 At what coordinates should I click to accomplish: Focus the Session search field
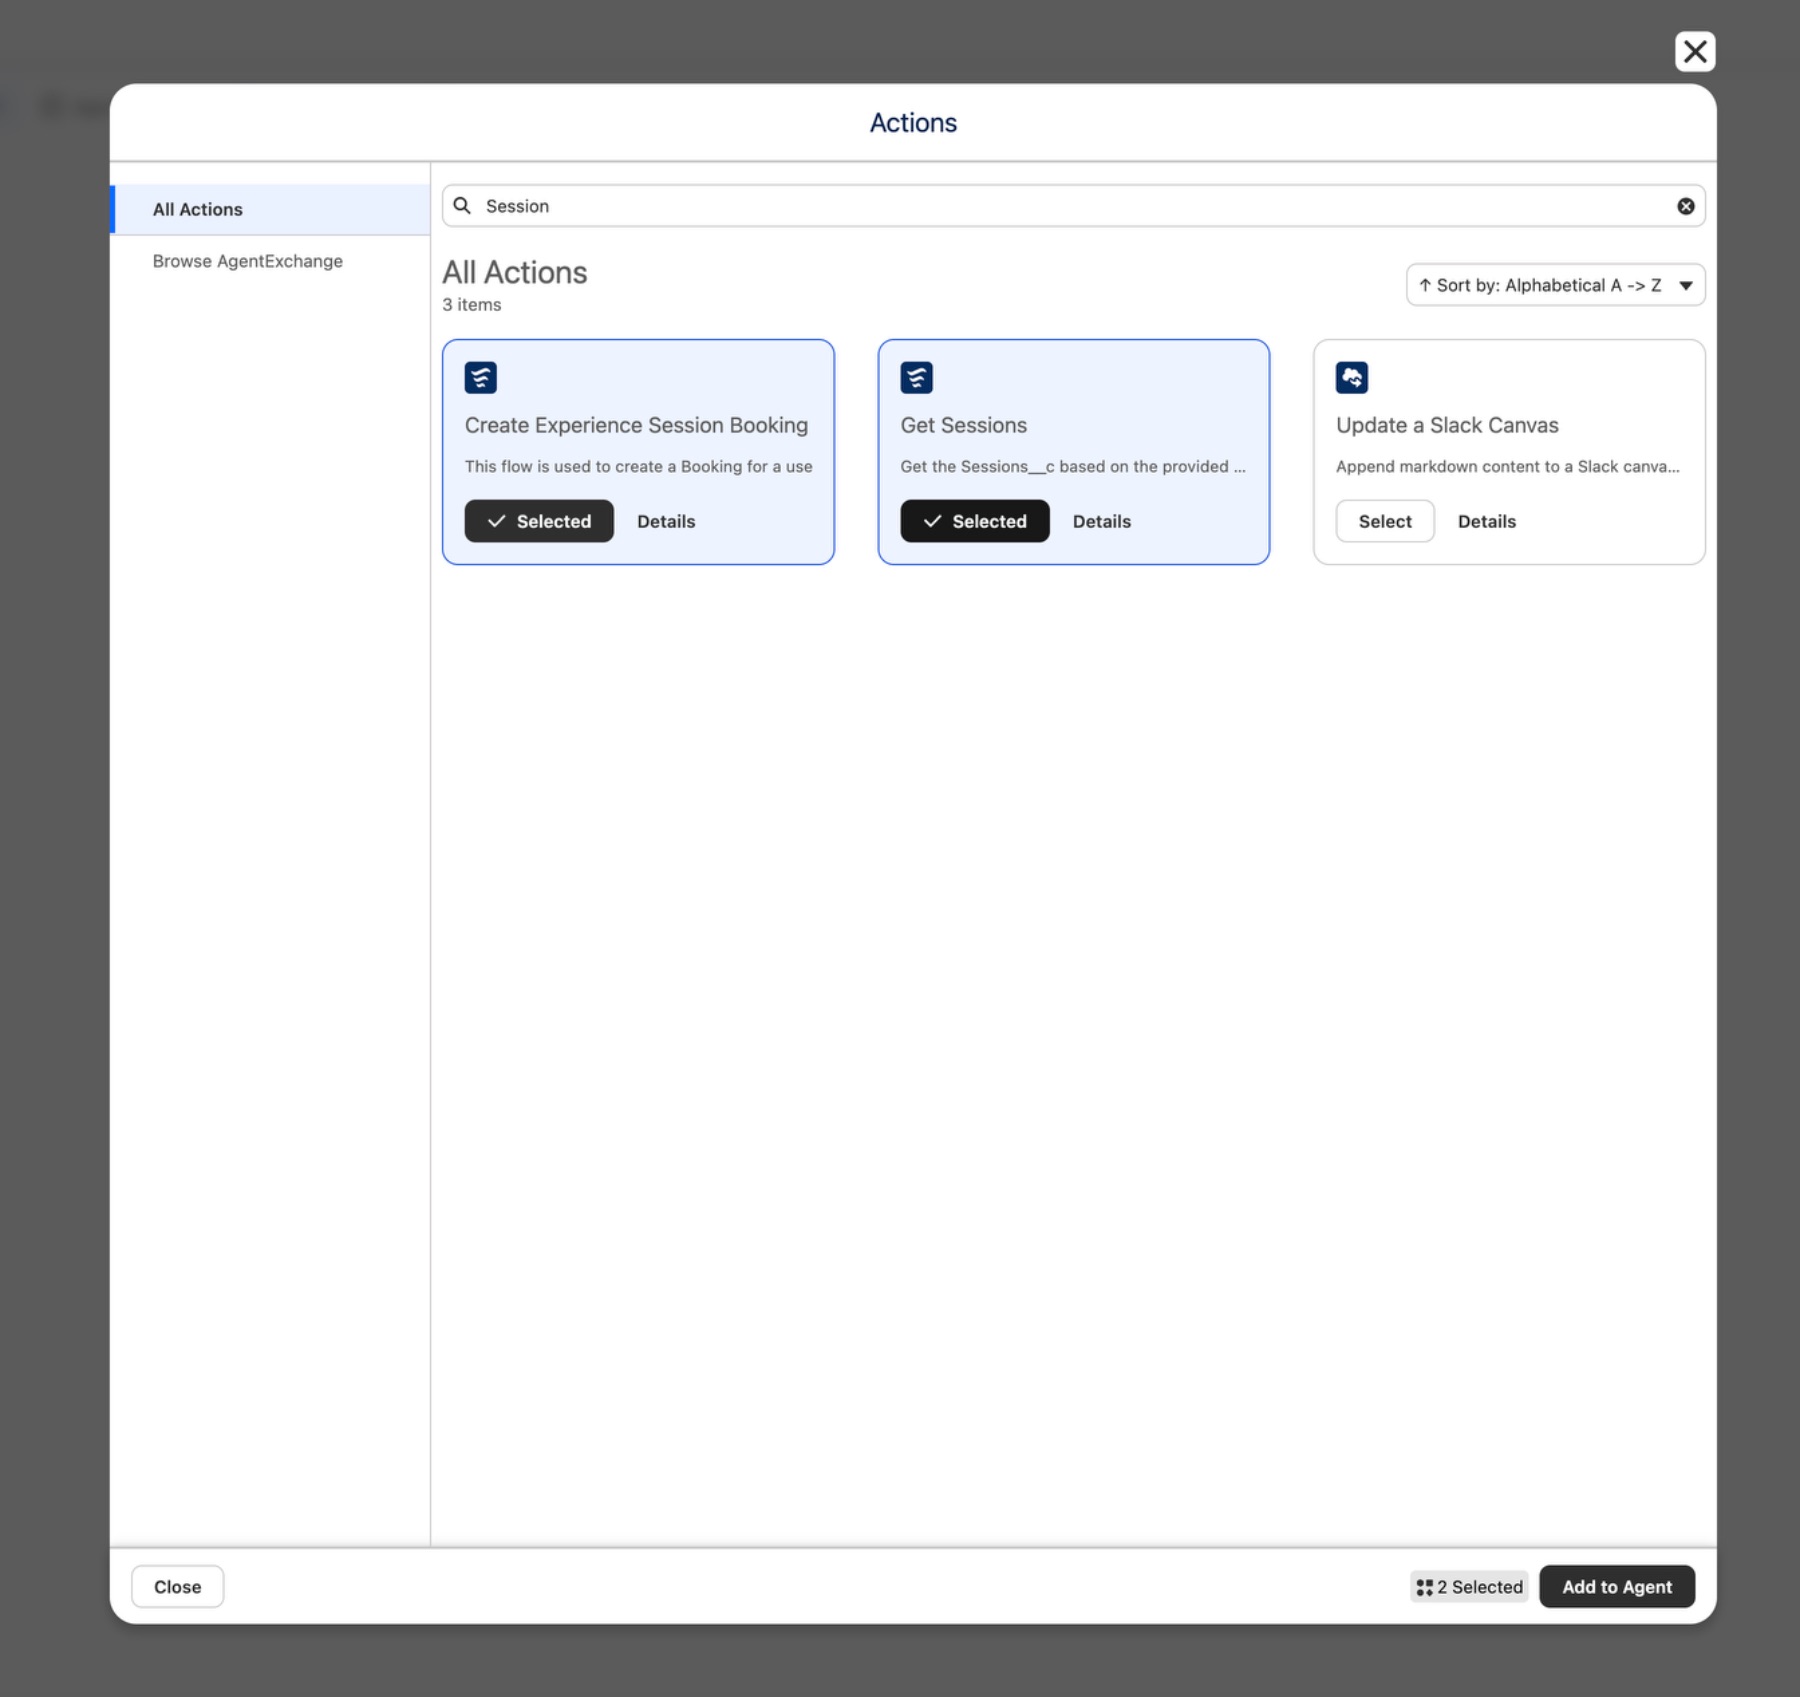click(1074, 206)
